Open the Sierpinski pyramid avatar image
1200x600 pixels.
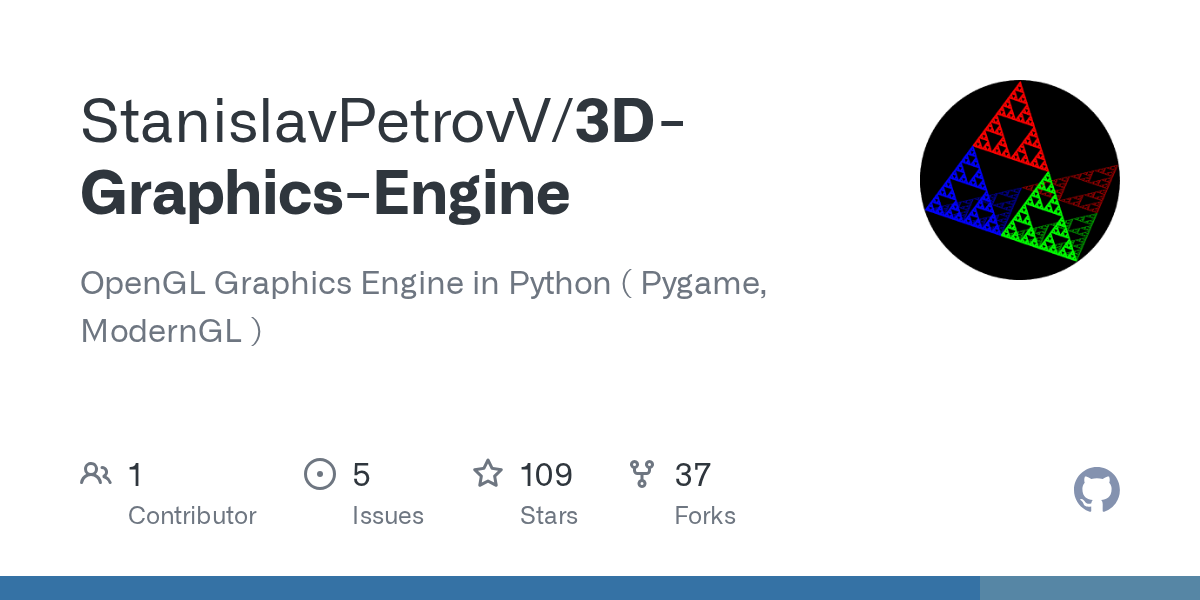click(1020, 180)
